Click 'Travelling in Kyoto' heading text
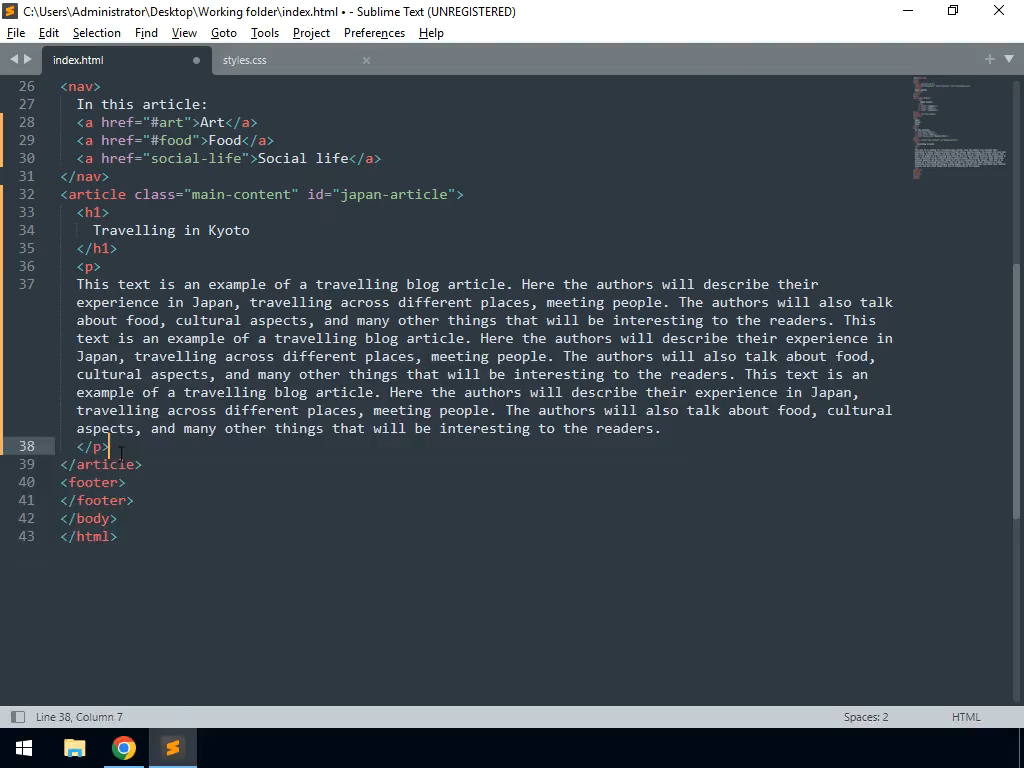 tap(171, 230)
